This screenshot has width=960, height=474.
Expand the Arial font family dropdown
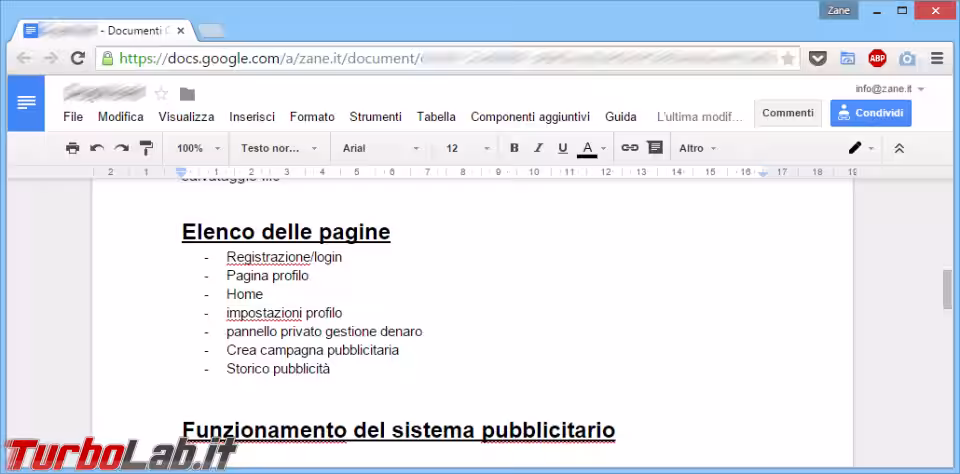381,148
